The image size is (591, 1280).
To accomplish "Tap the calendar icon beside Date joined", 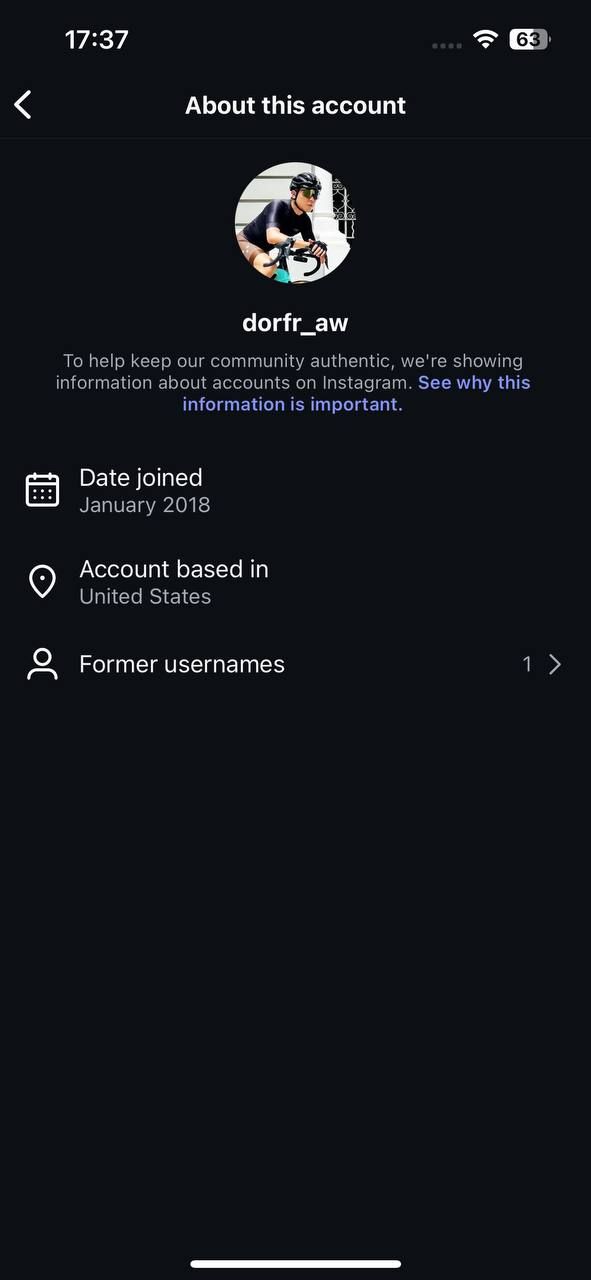I will (x=42, y=490).
